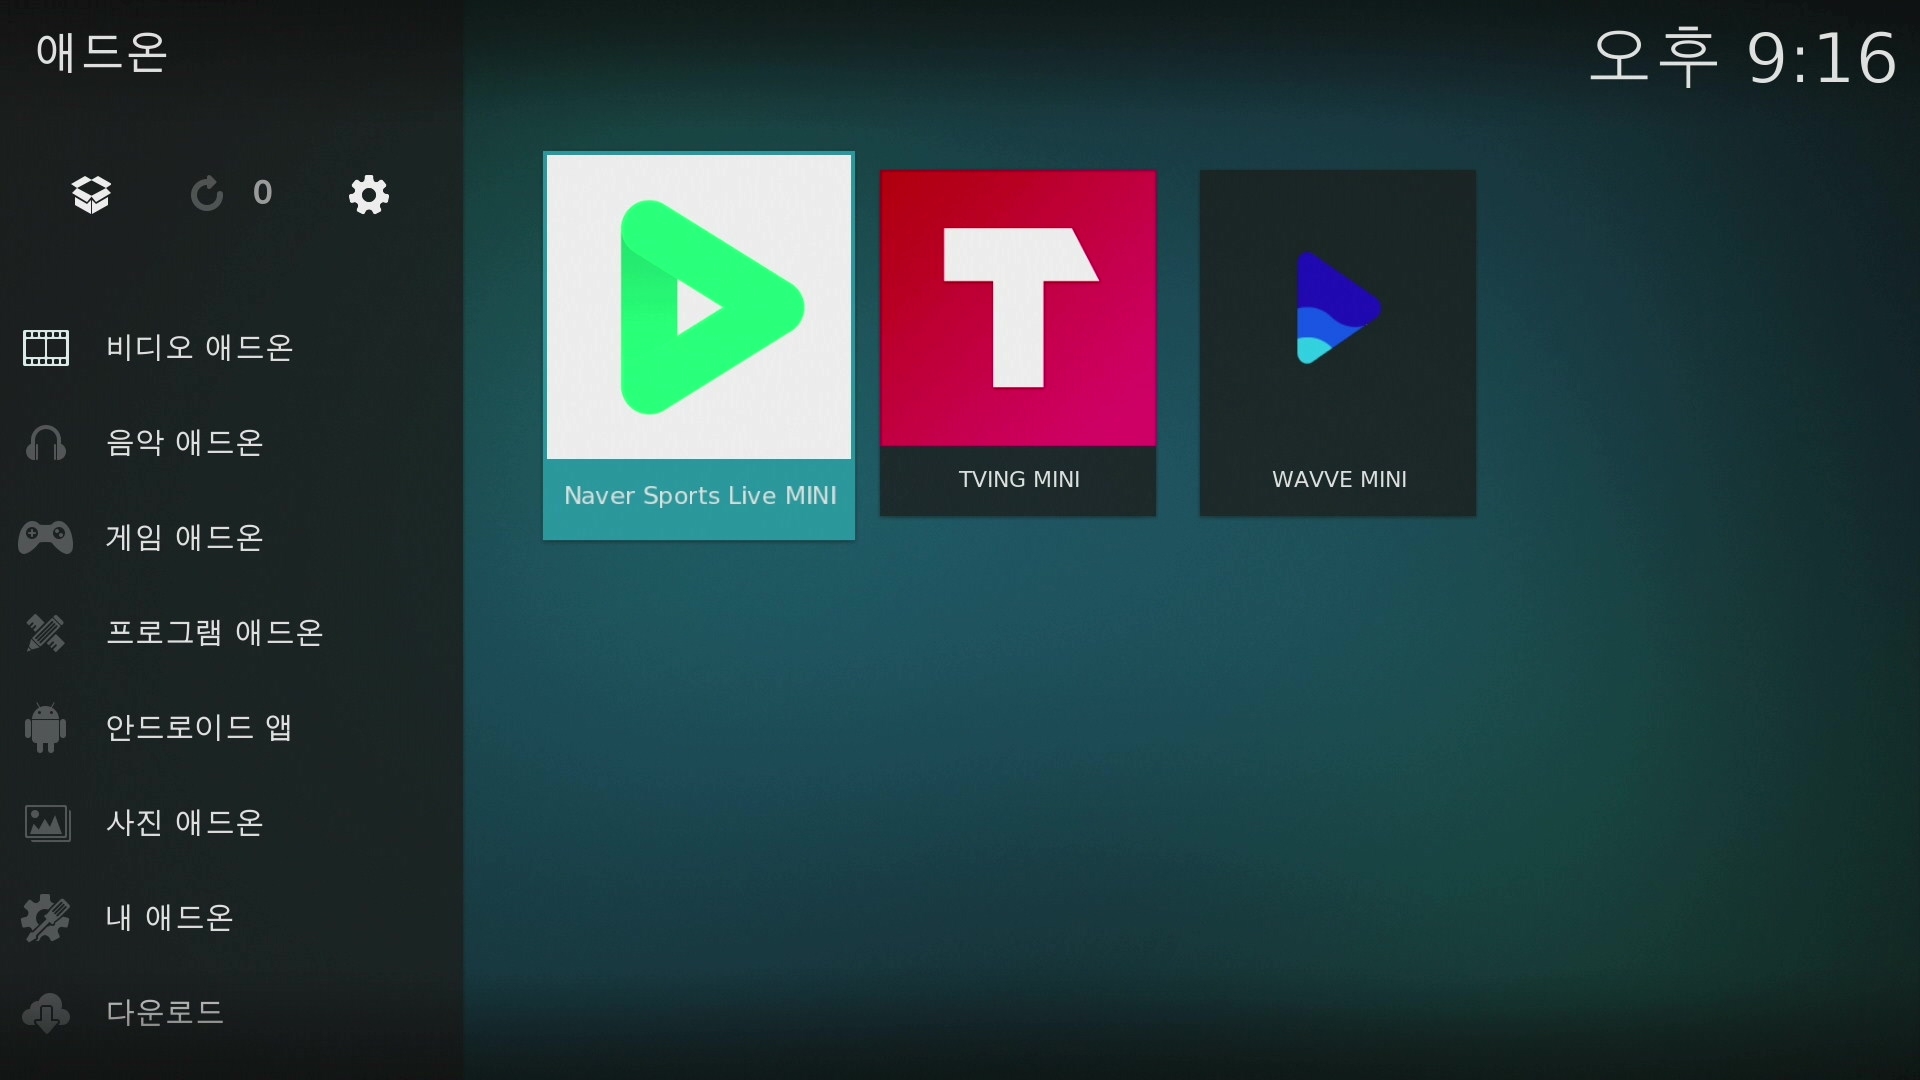Click the game add-ons controller icon
This screenshot has height=1080, width=1920.
click(46, 538)
